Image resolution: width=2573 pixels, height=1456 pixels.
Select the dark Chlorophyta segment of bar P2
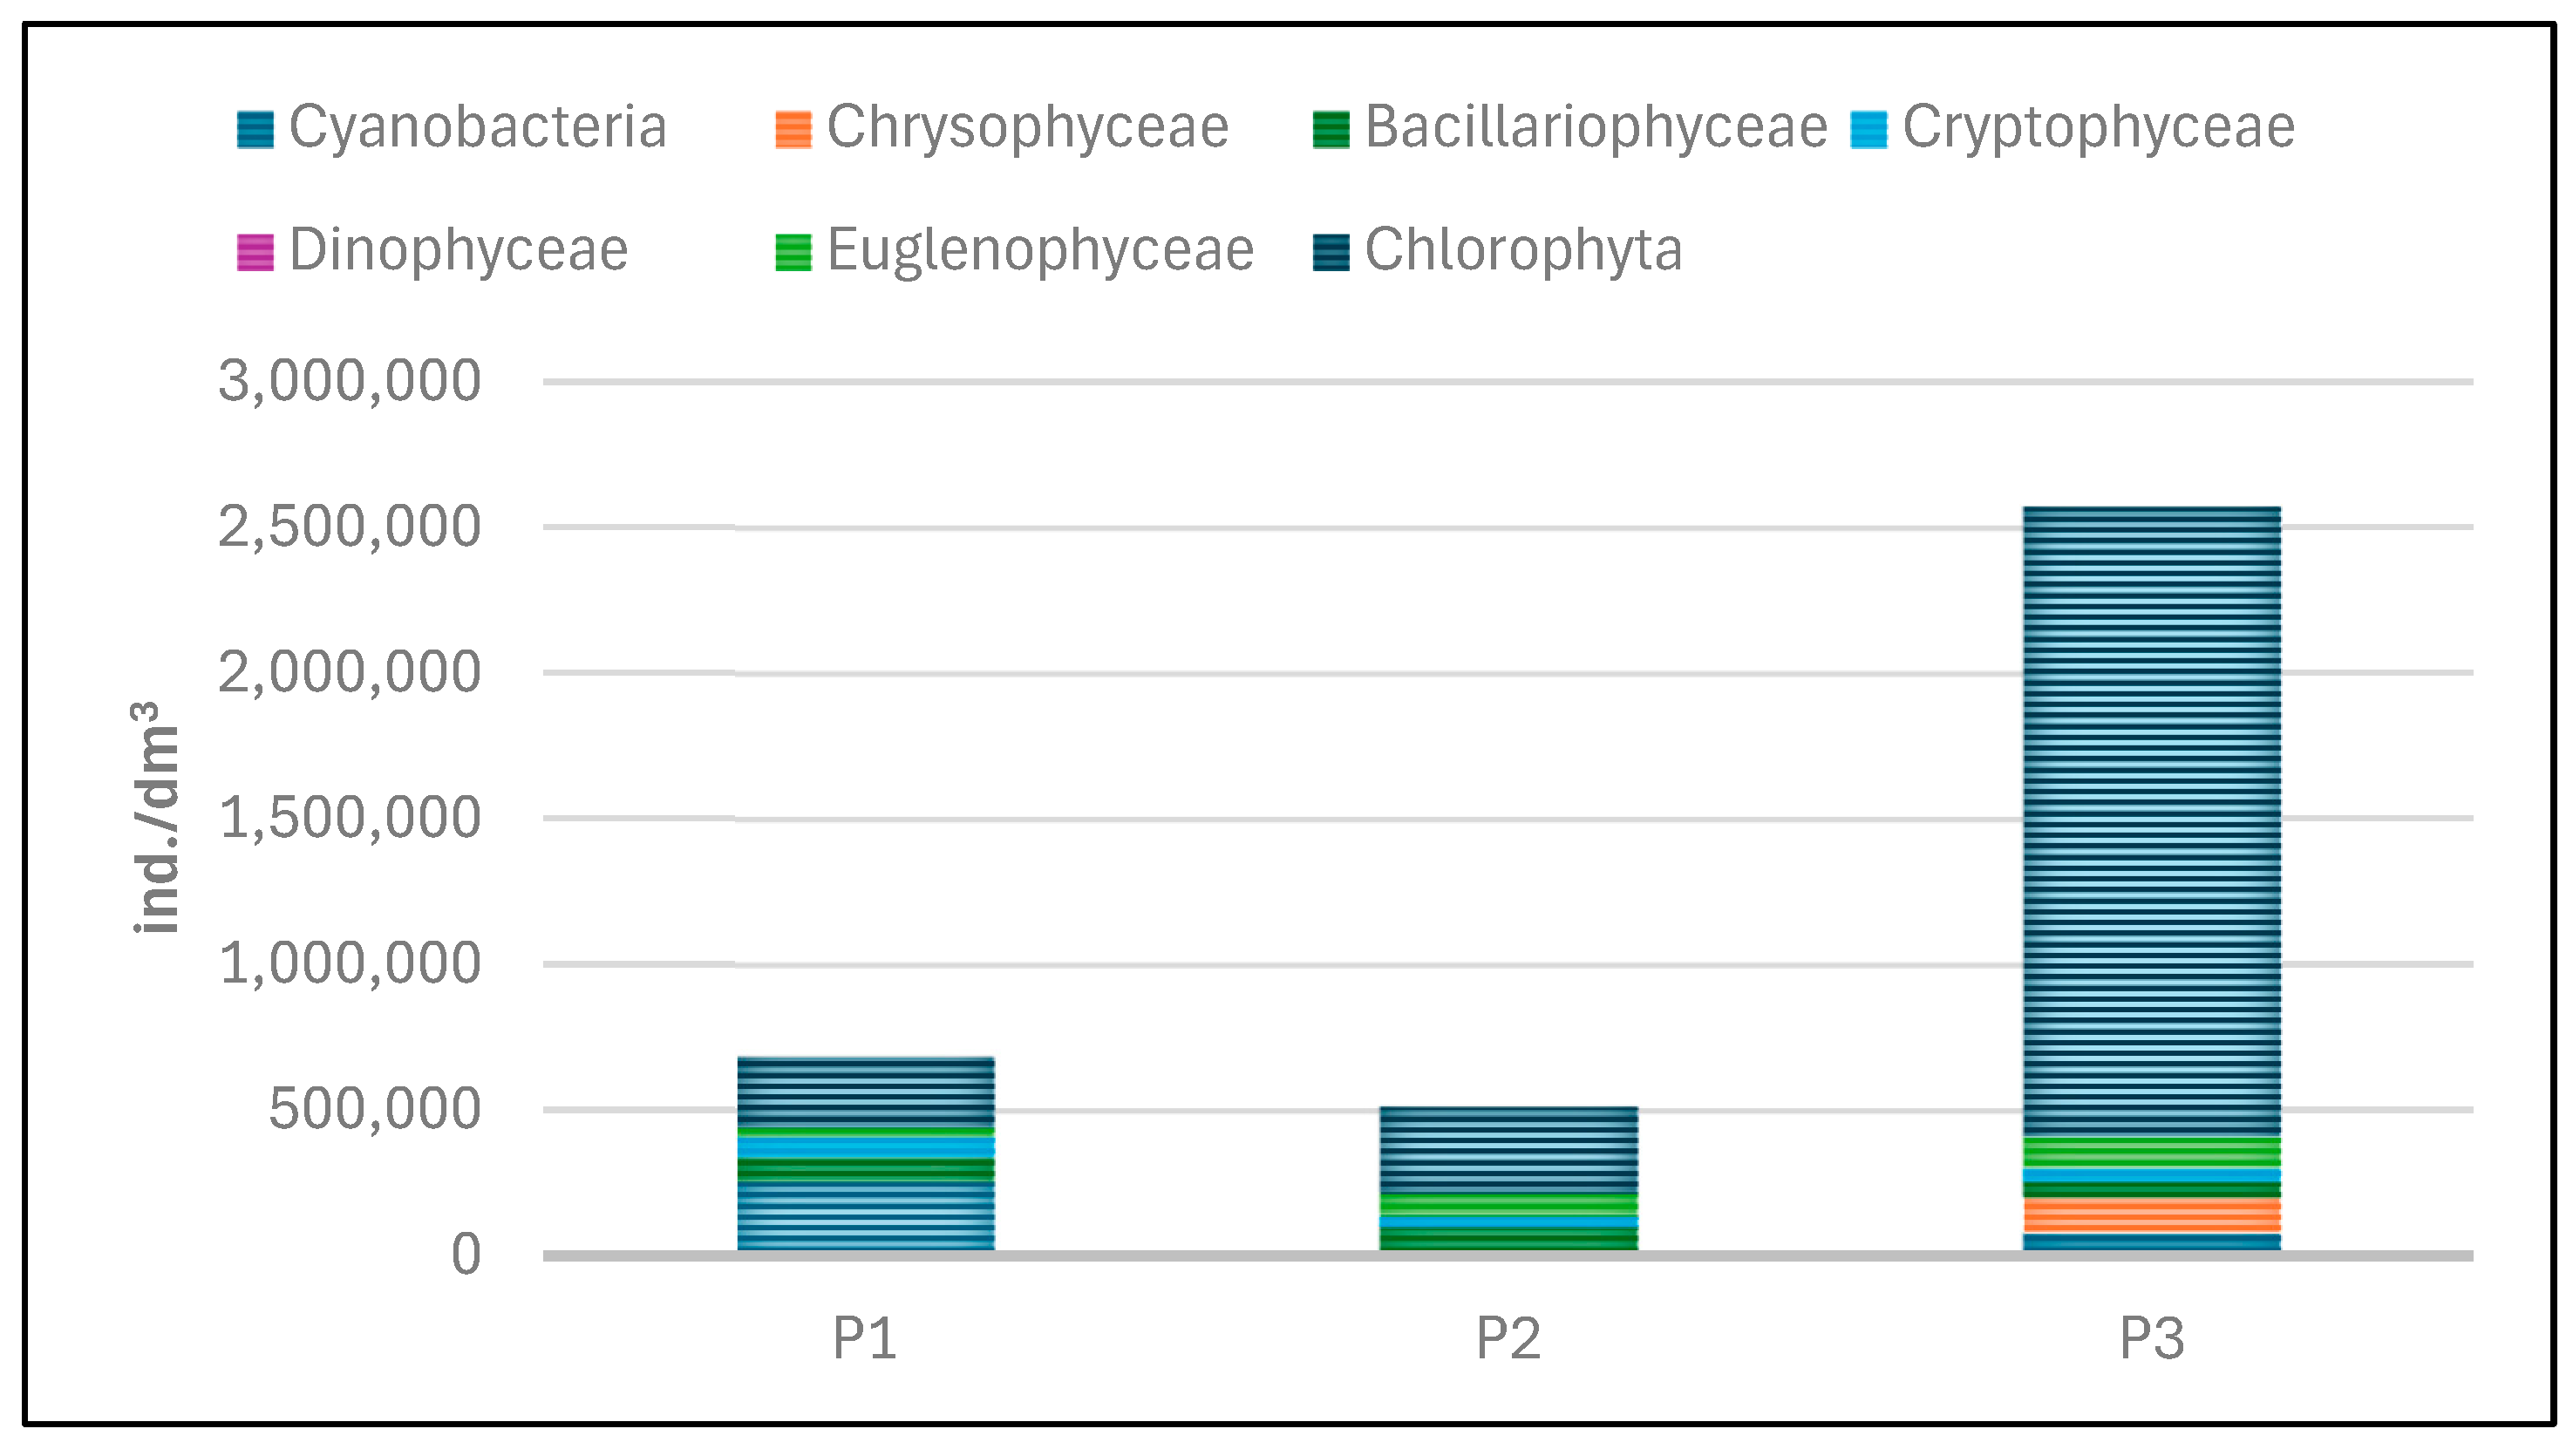pos(1508,1150)
